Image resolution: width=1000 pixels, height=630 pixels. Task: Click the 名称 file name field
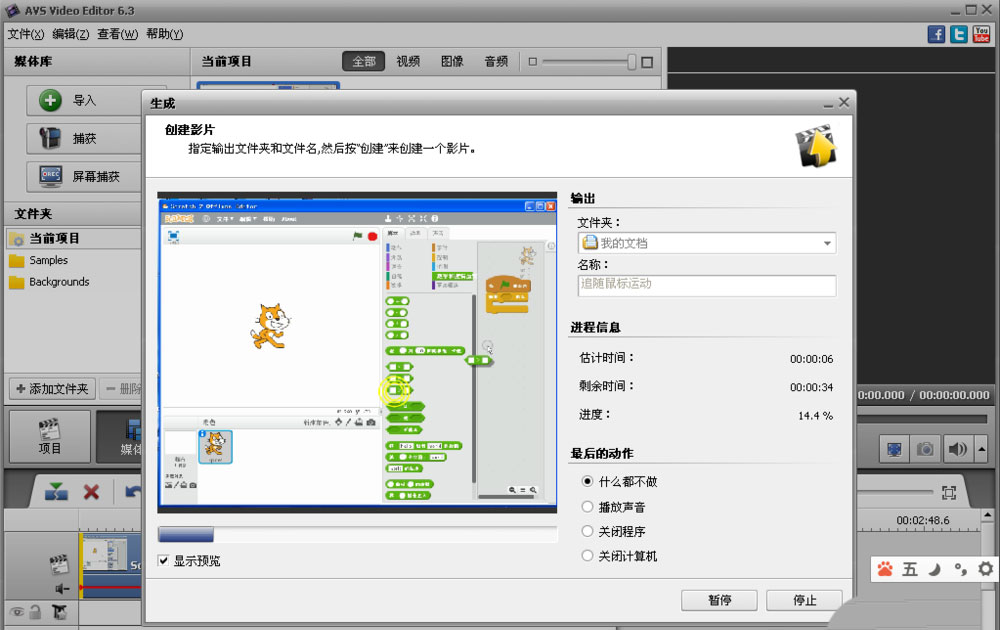[x=707, y=284]
